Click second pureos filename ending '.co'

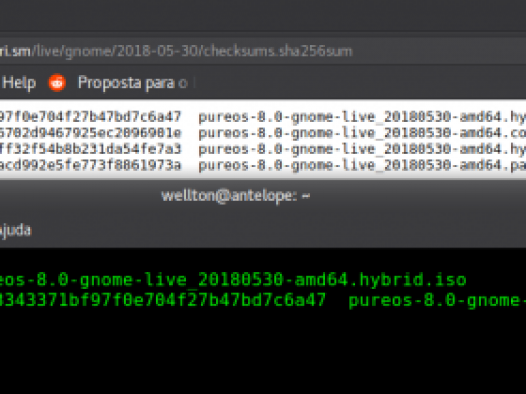(x=362, y=133)
